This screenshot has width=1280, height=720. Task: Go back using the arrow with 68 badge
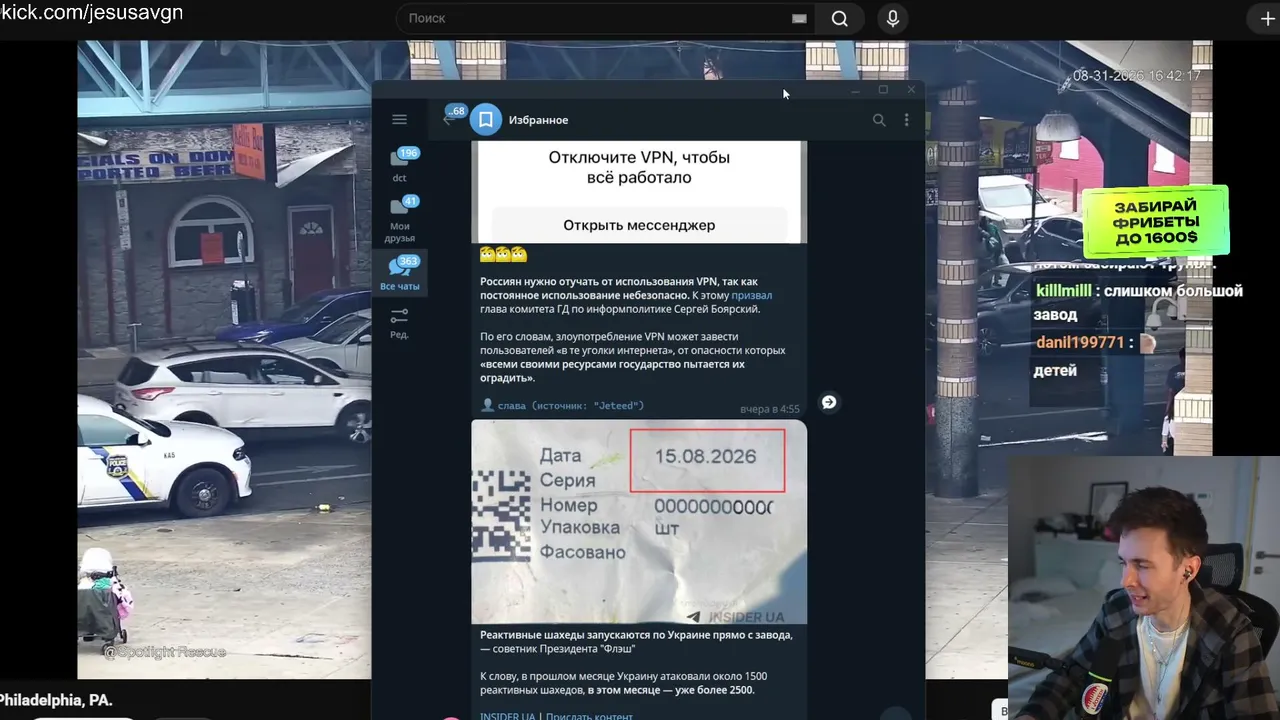click(x=449, y=119)
